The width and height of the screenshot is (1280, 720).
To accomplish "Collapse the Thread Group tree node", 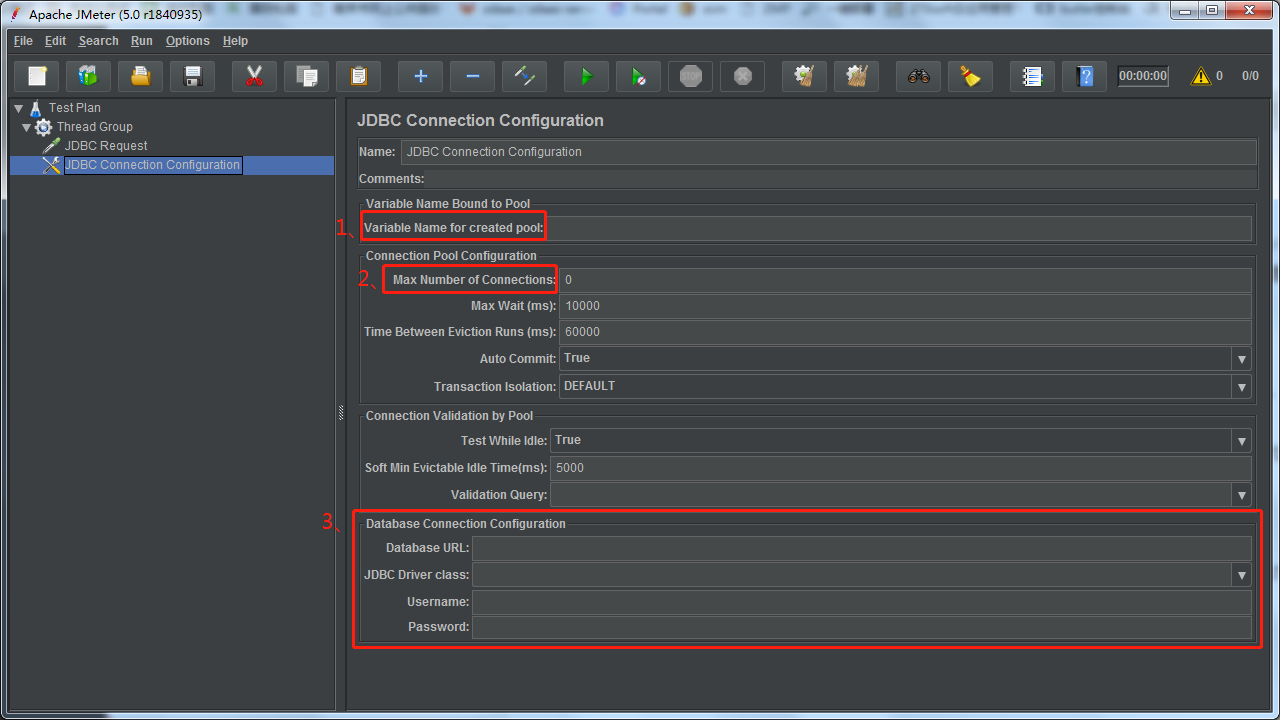I will [27, 127].
